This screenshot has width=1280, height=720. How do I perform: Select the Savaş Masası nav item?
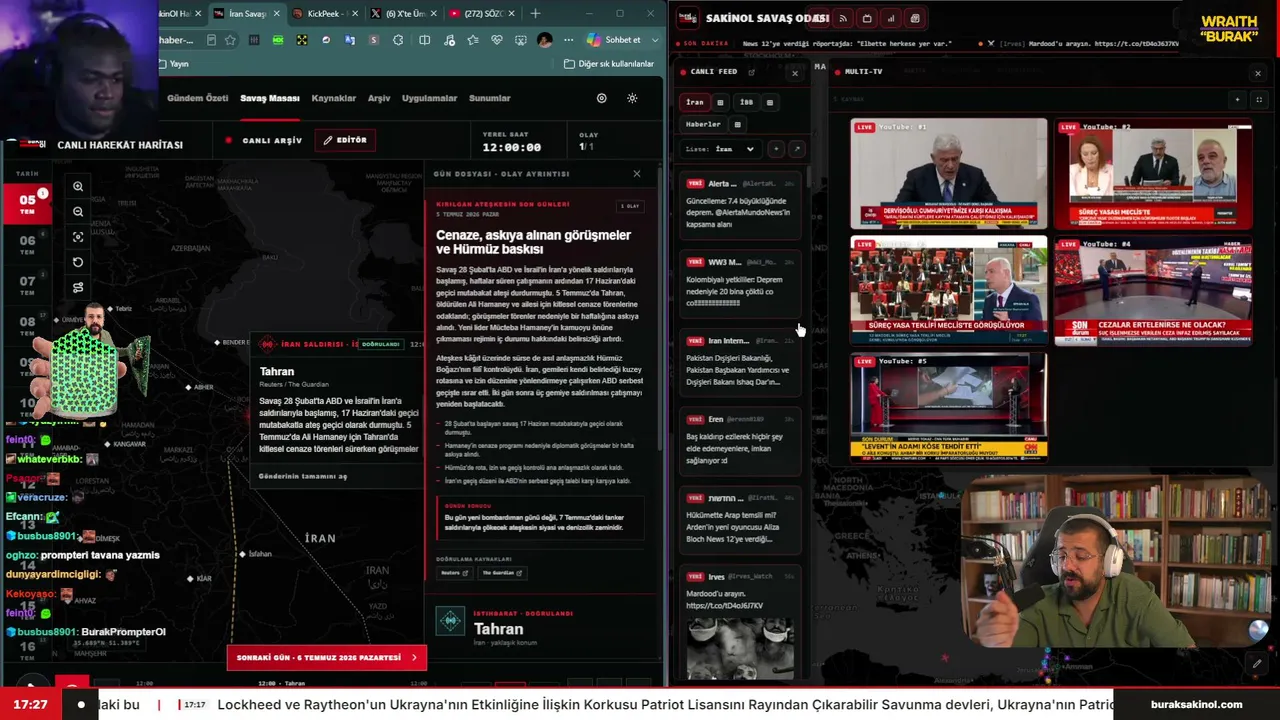[270, 98]
